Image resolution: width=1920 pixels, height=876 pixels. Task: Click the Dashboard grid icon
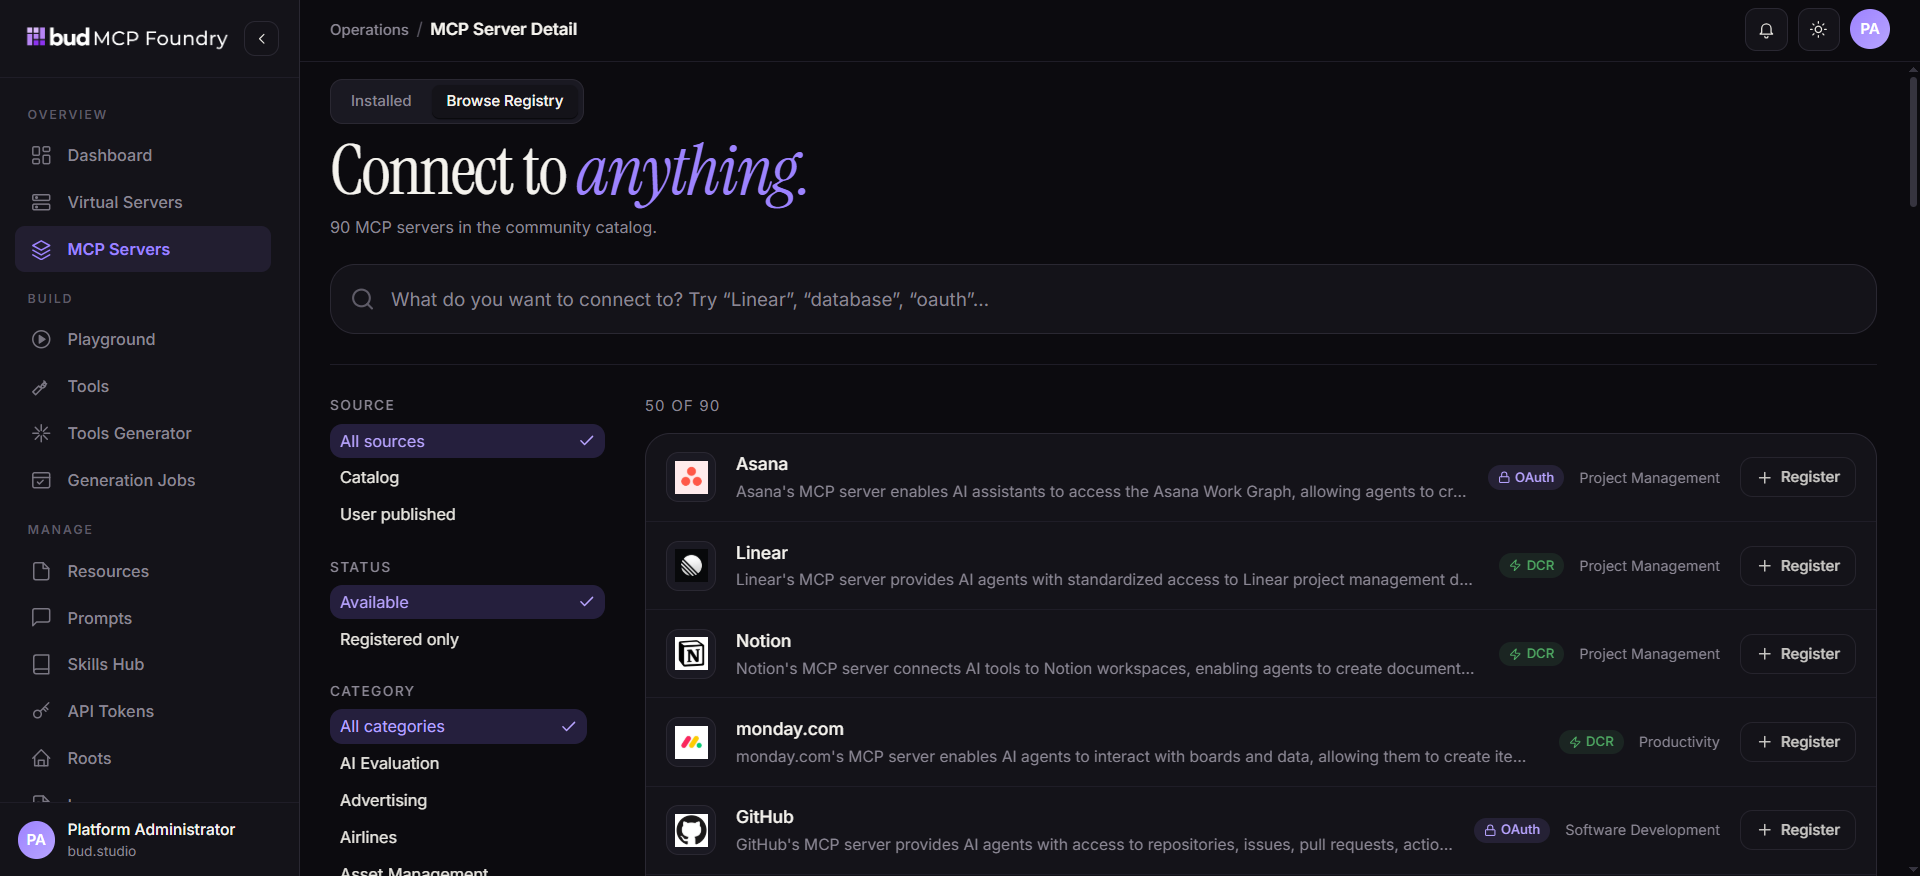click(x=41, y=155)
